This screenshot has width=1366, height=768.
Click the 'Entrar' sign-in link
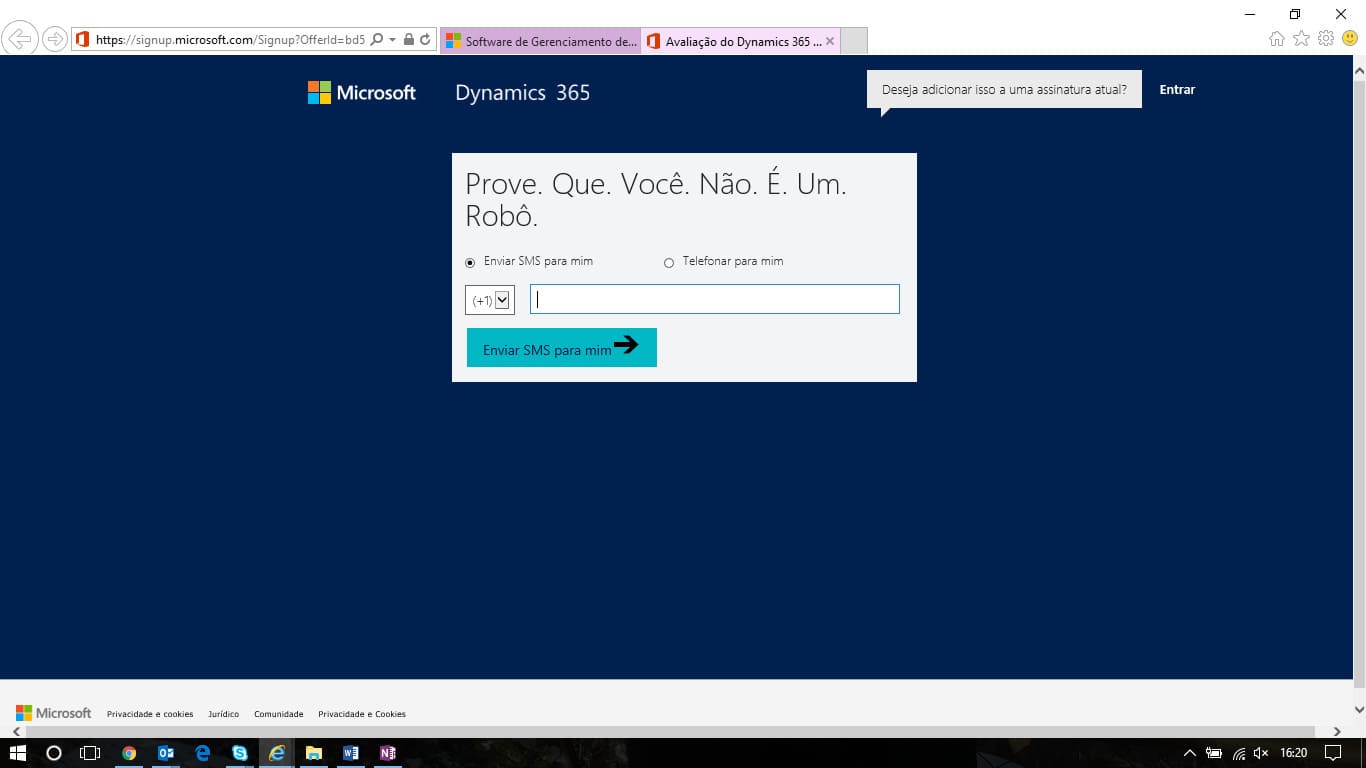pyautogui.click(x=1177, y=90)
